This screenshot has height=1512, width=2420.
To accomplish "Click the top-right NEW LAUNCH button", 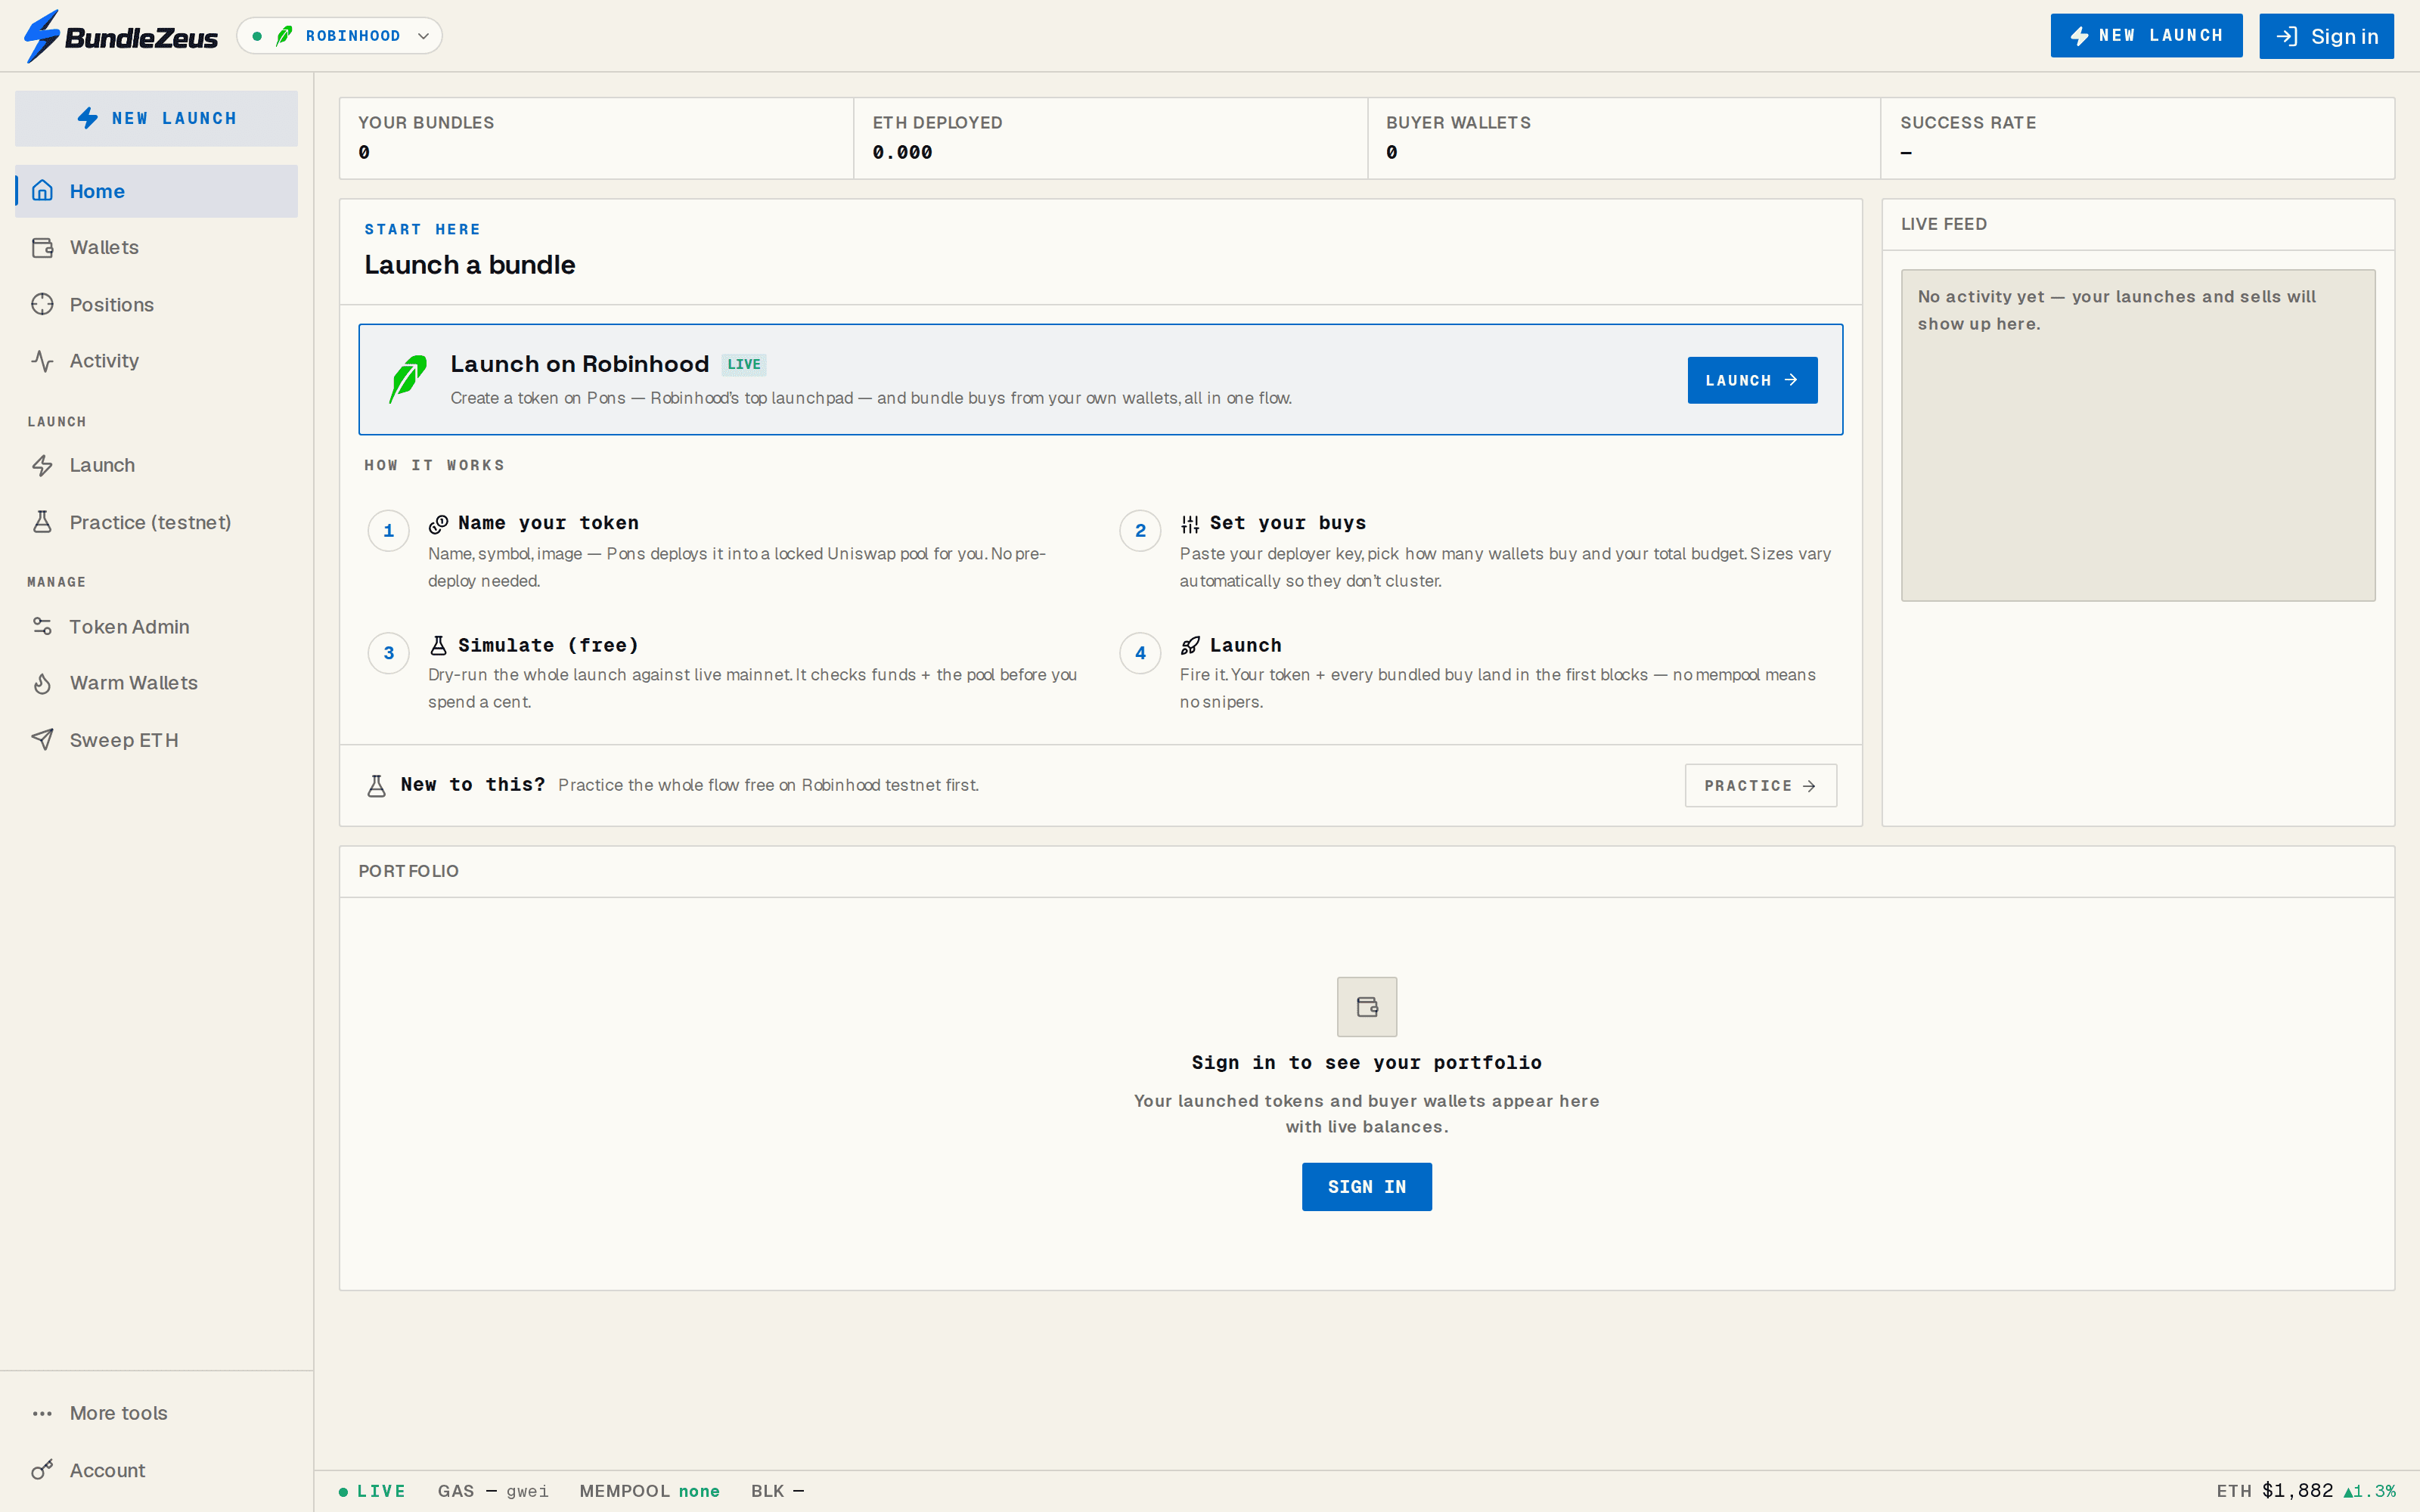I will 2146,36.
